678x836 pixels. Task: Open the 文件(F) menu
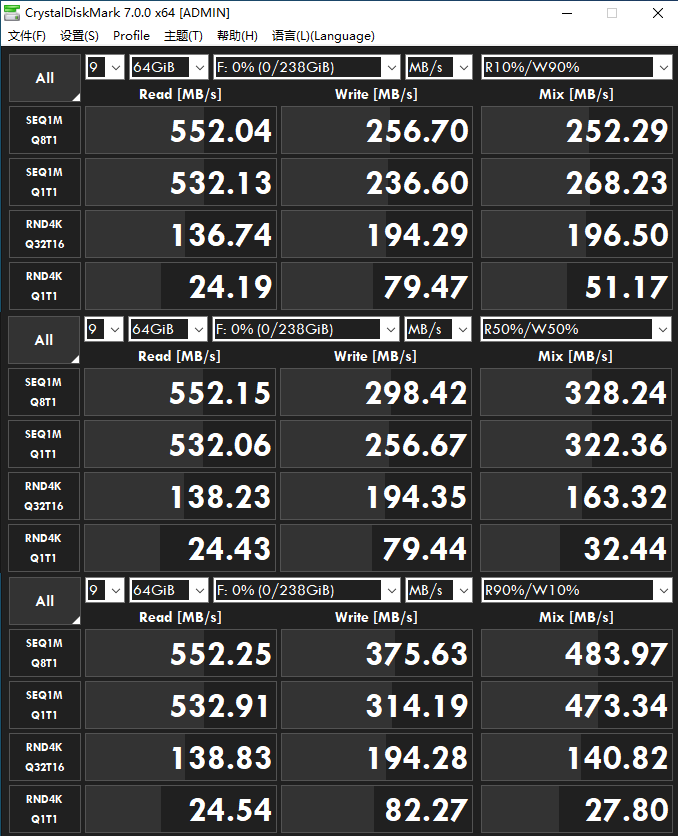(27, 36)
